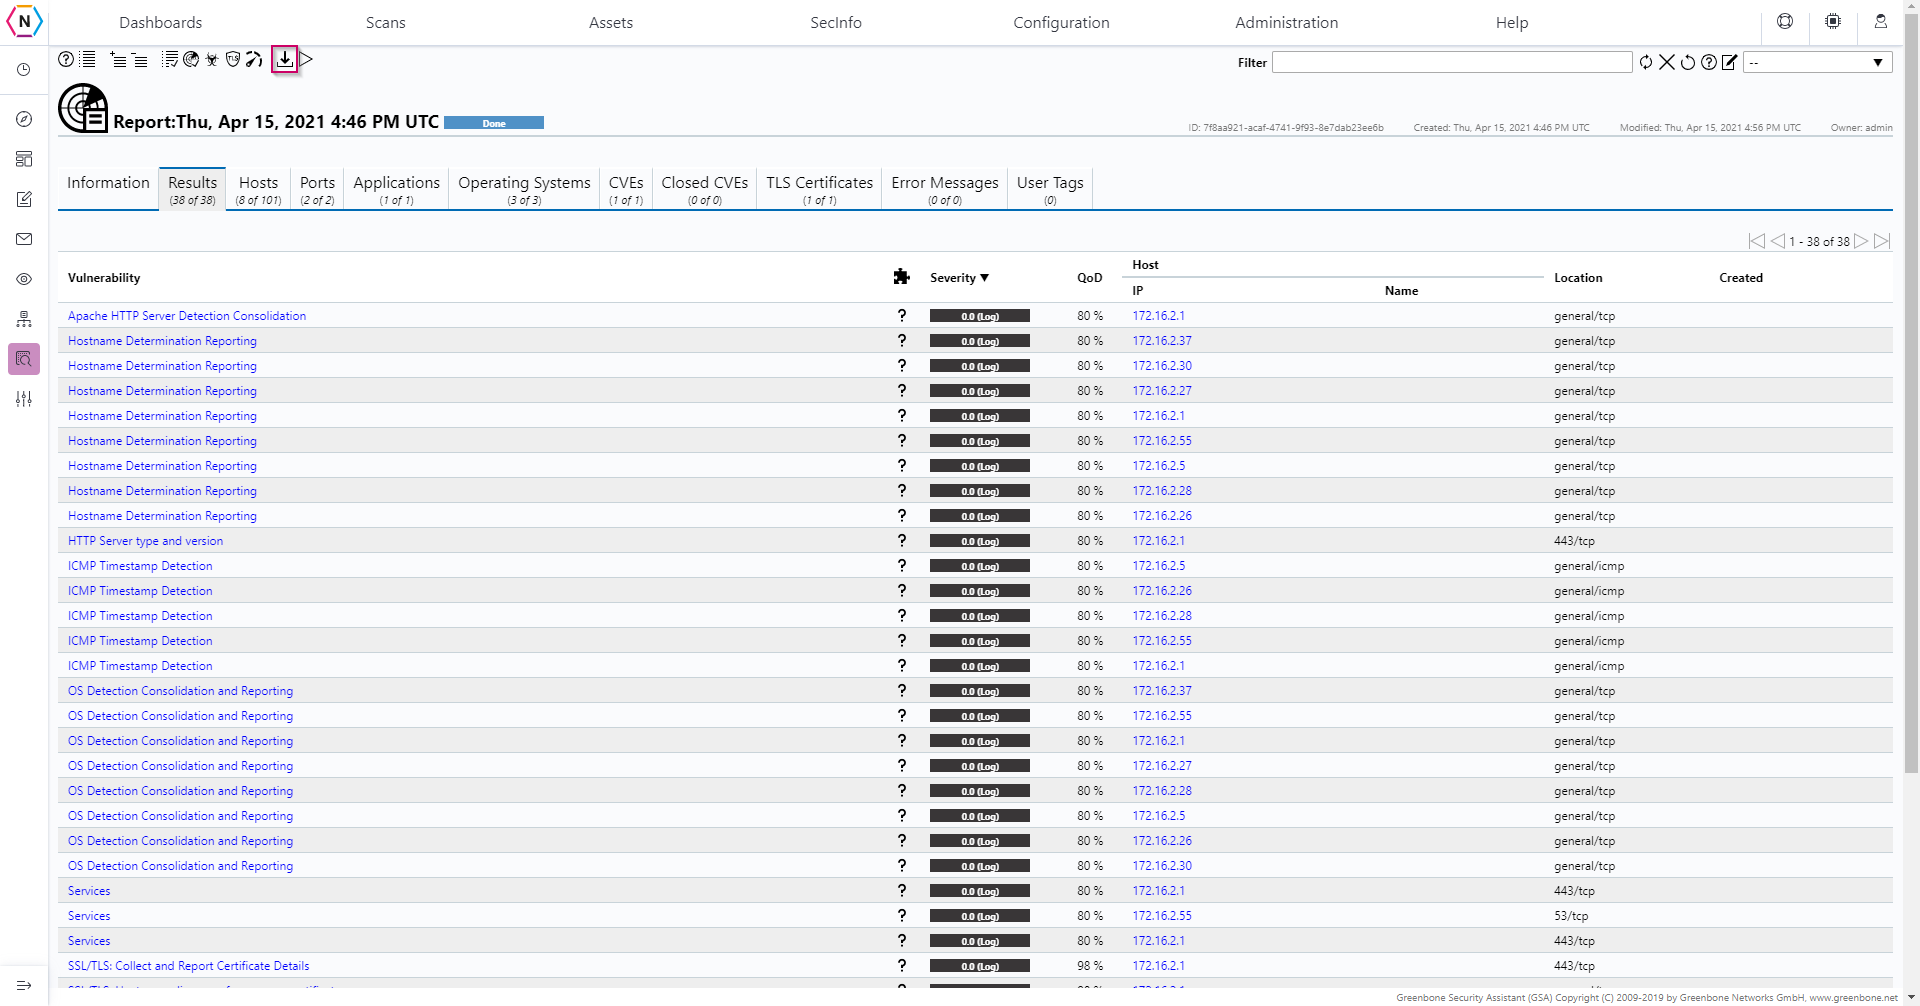Open the user account icon top right
The width and height of the screenshot is (1920, 1006).
point(1881,21)
